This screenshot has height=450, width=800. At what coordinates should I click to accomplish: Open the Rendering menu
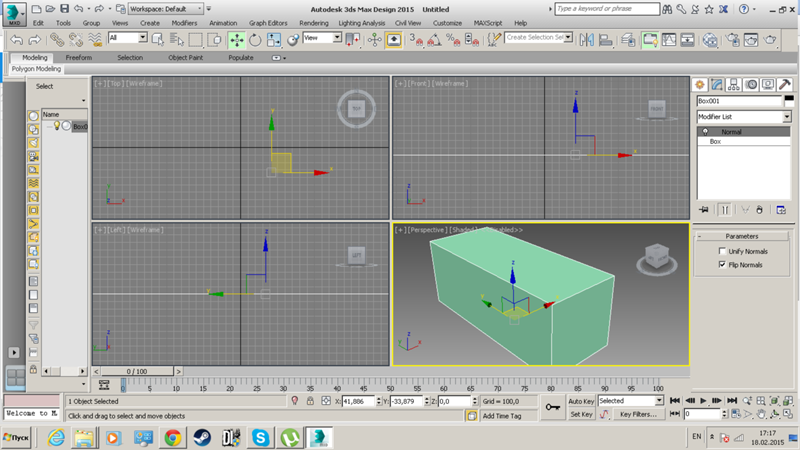pyautogui.click(x=314, y=23)
